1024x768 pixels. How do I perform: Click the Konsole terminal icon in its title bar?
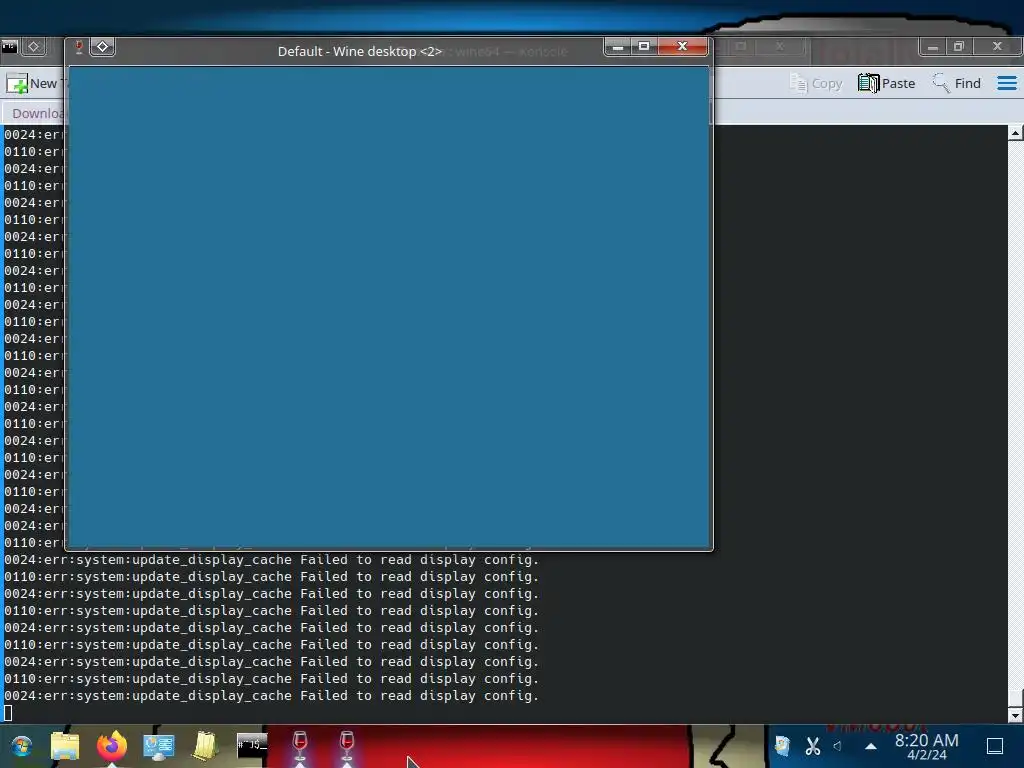coord(9,47)
